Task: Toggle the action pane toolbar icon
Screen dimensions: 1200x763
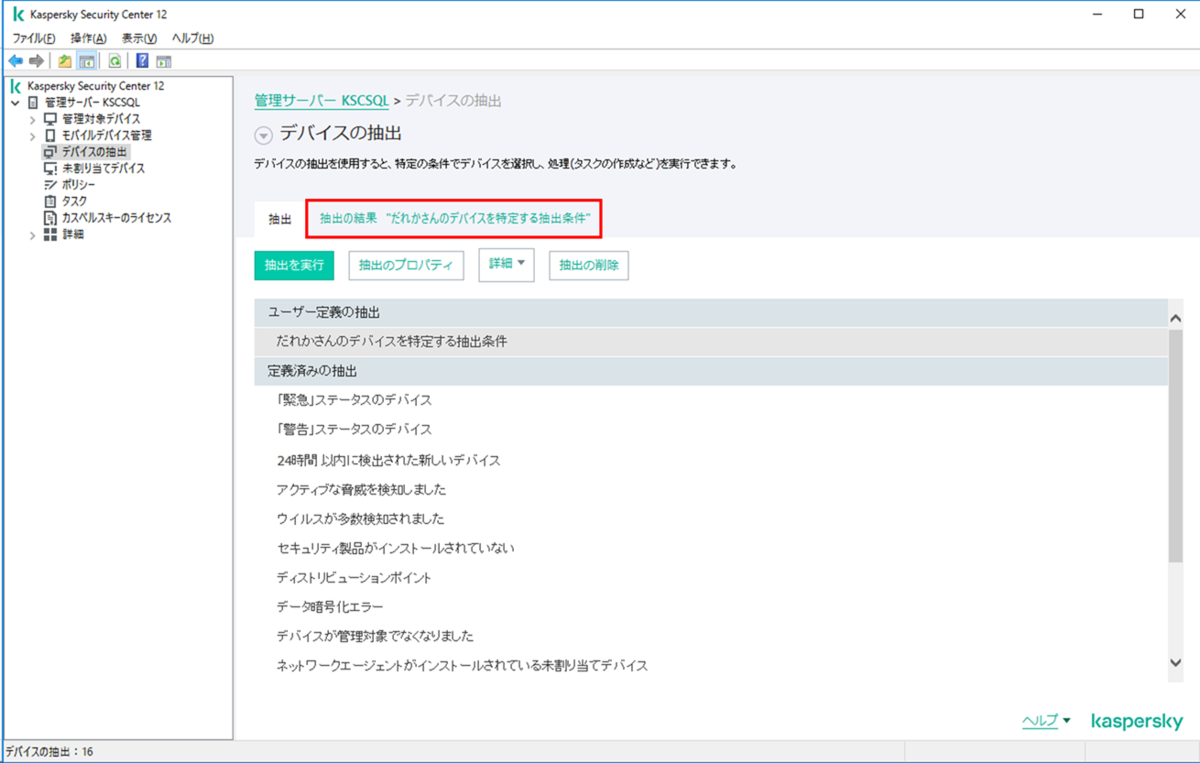Action: [163, 61]
